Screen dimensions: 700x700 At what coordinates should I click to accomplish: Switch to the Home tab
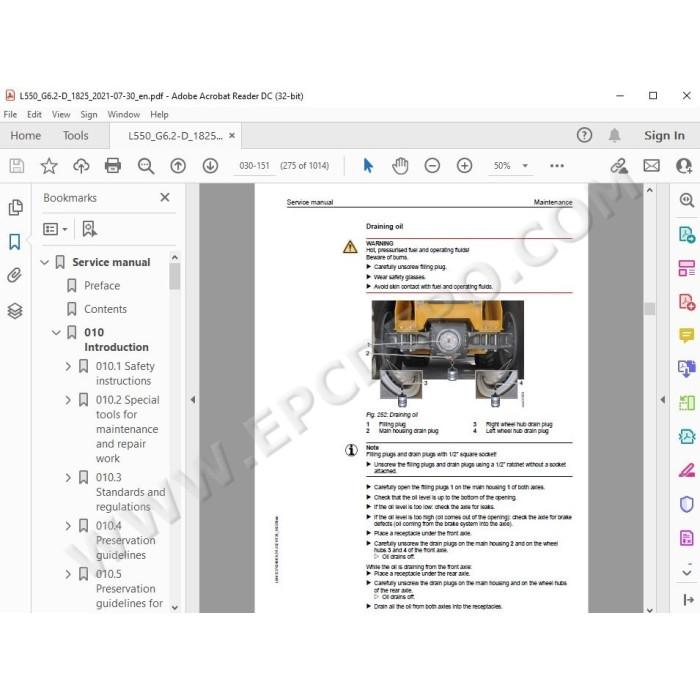(x=25, y=135)
